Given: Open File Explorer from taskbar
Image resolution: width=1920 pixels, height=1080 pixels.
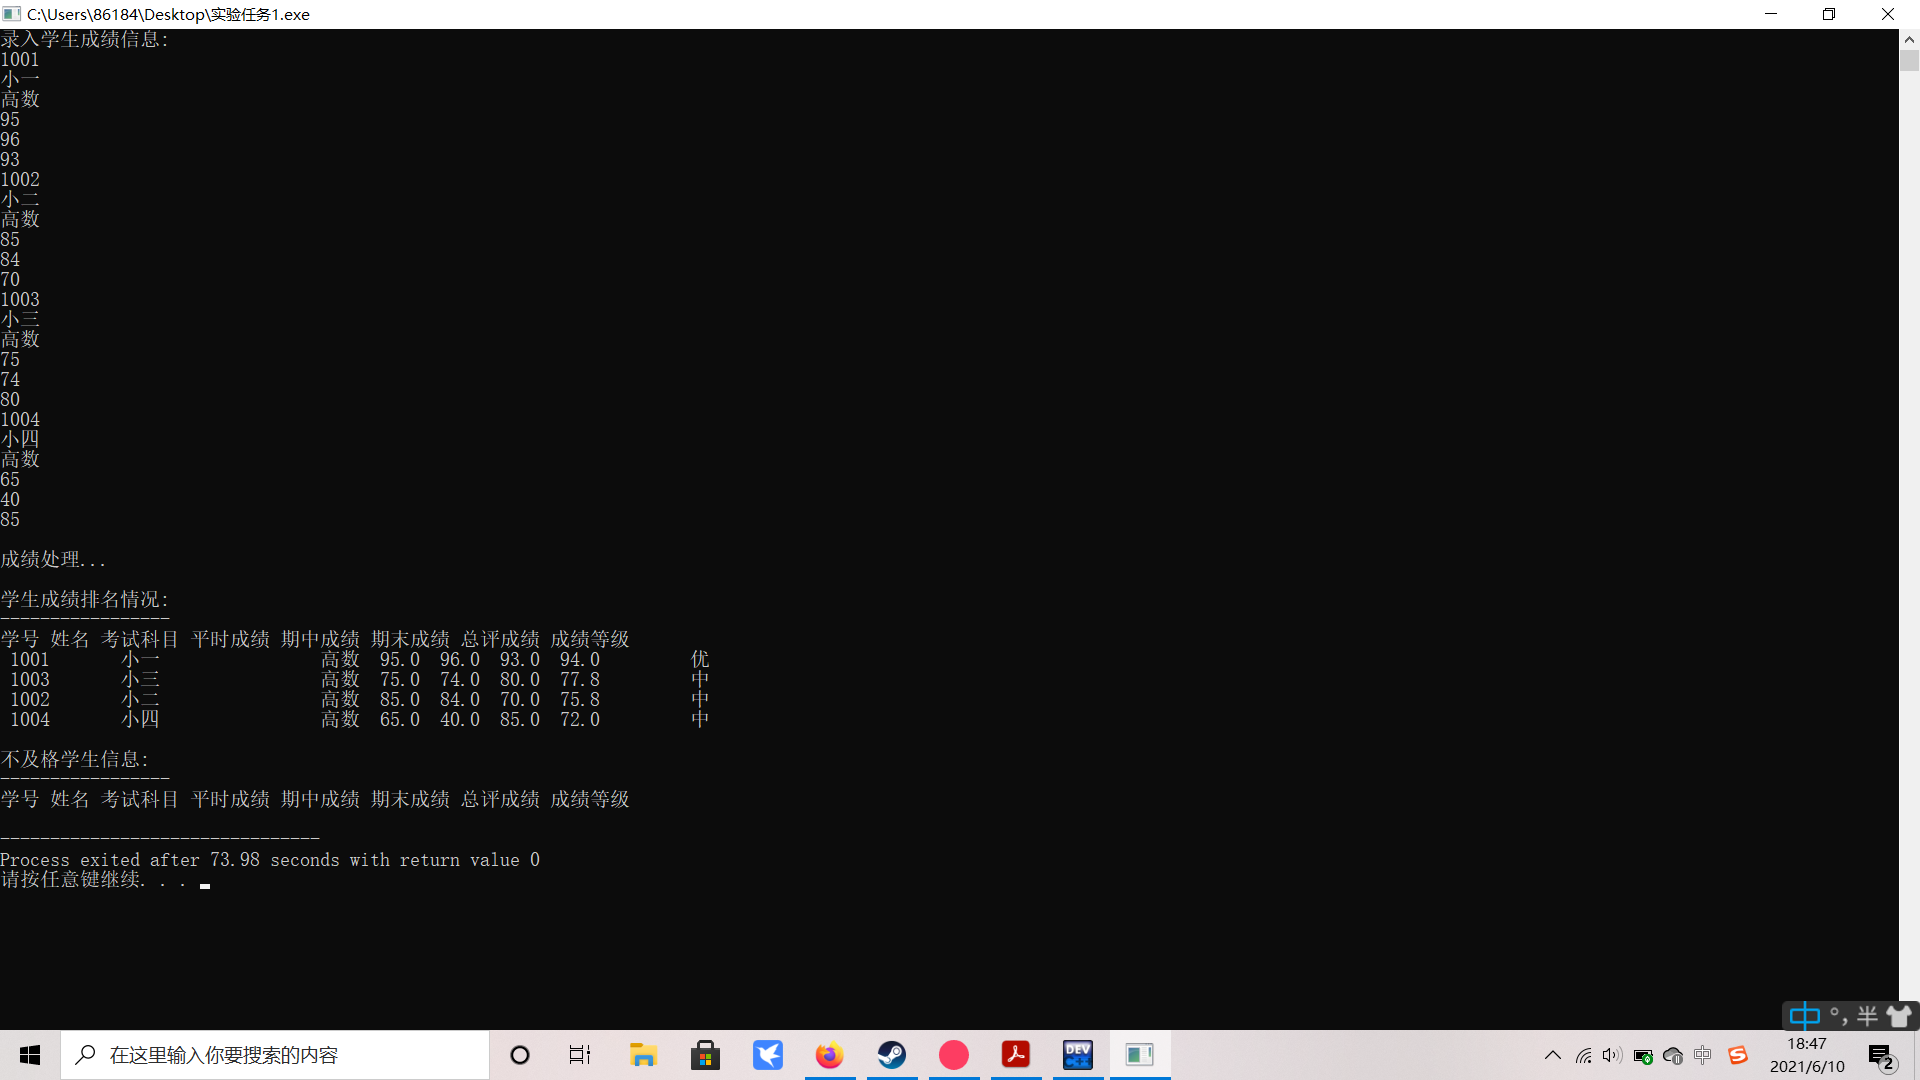Looking at the screenshot, I should [x=643, y=1055].
